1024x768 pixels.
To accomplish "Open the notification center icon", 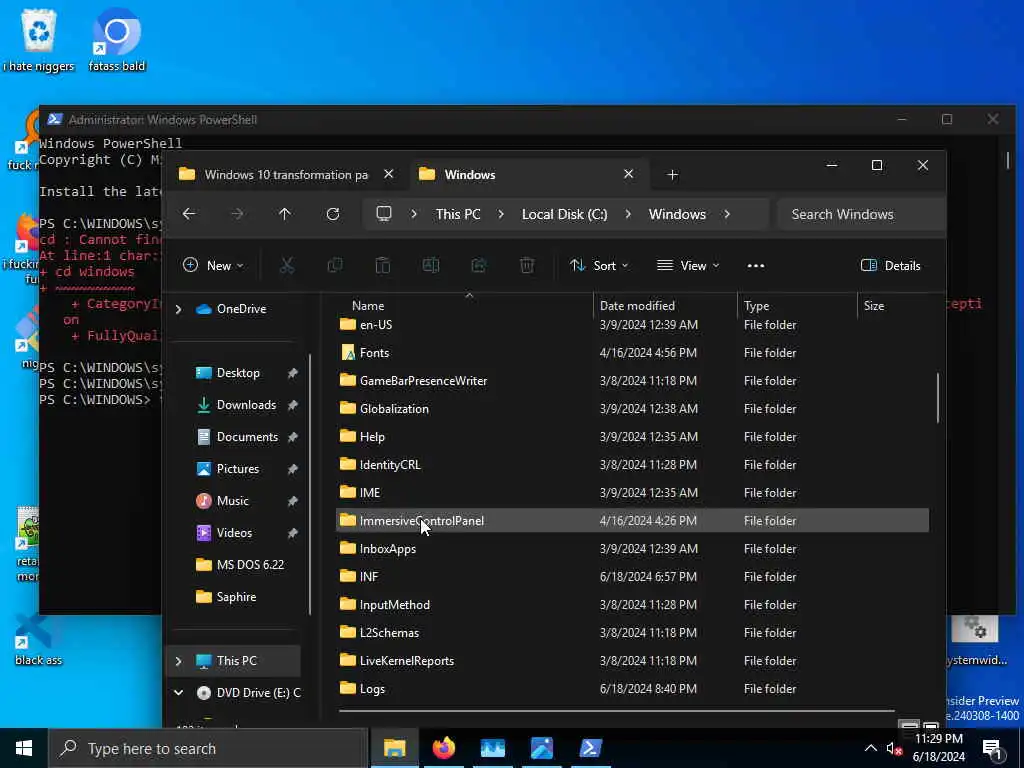I will point(993,748).
